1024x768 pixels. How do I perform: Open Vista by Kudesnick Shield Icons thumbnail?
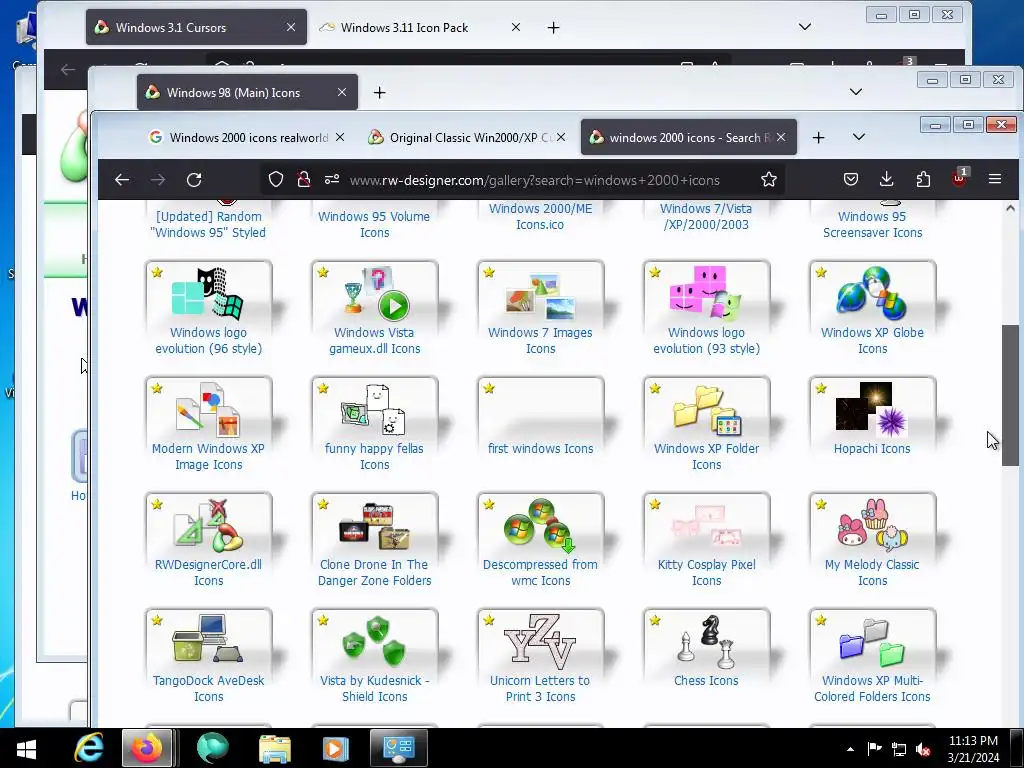pos(374,639)
